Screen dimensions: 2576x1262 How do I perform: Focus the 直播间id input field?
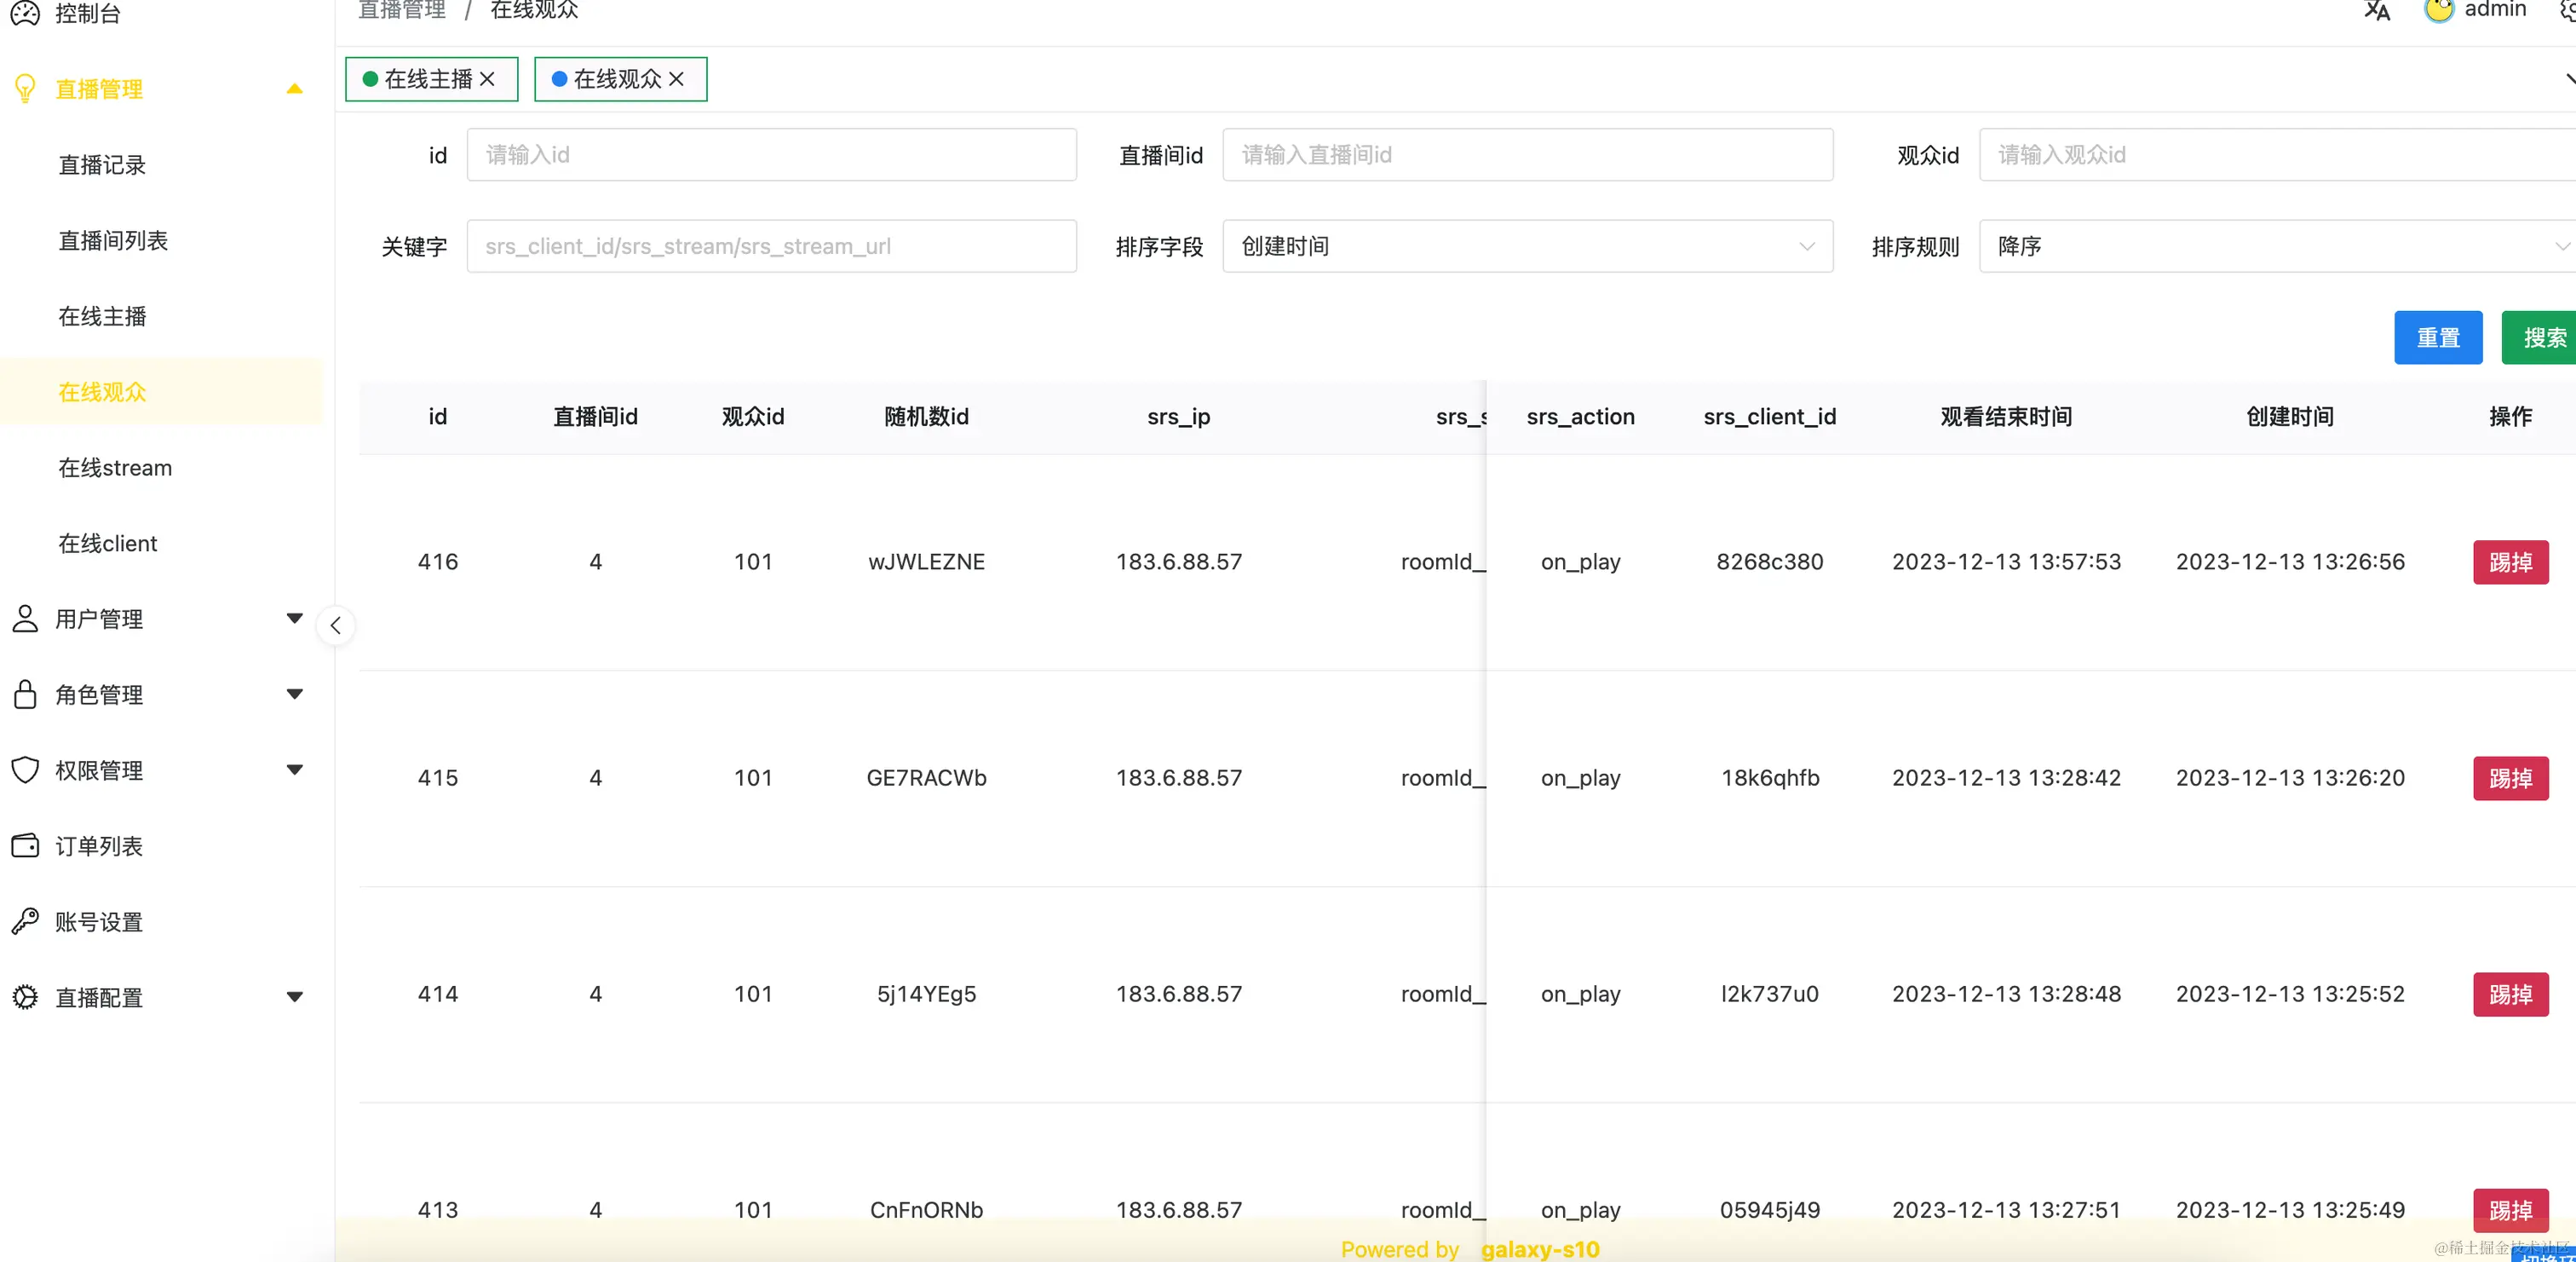[x=1527, y=155]
